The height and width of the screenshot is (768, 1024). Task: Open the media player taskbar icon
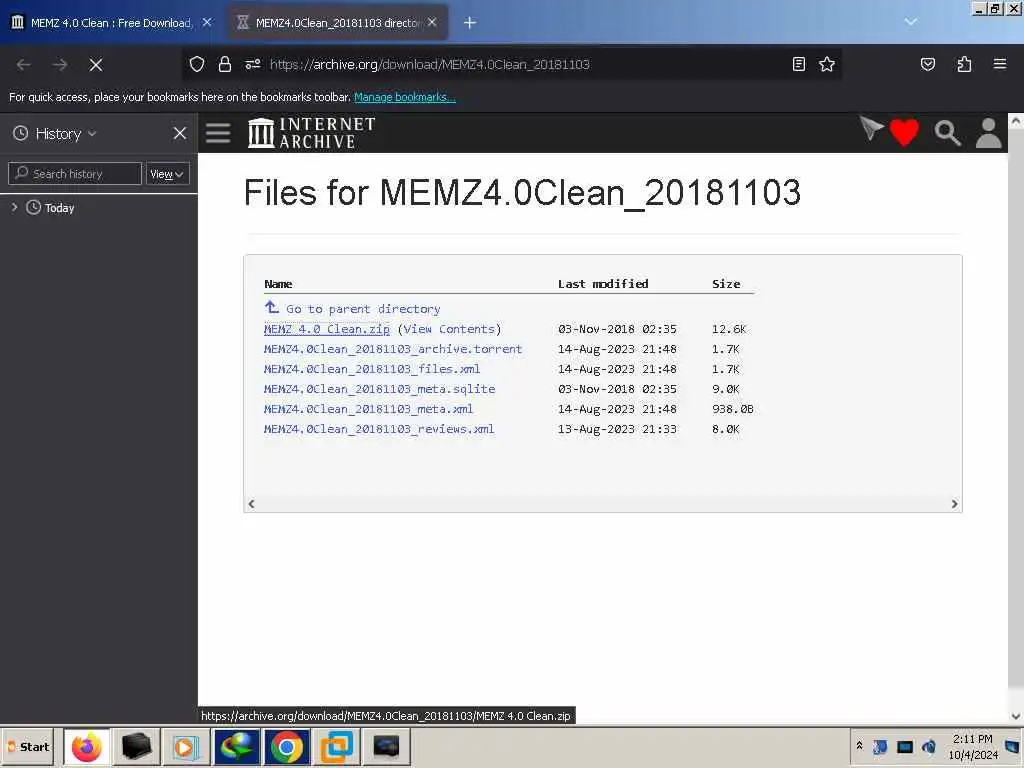[185, 746]
